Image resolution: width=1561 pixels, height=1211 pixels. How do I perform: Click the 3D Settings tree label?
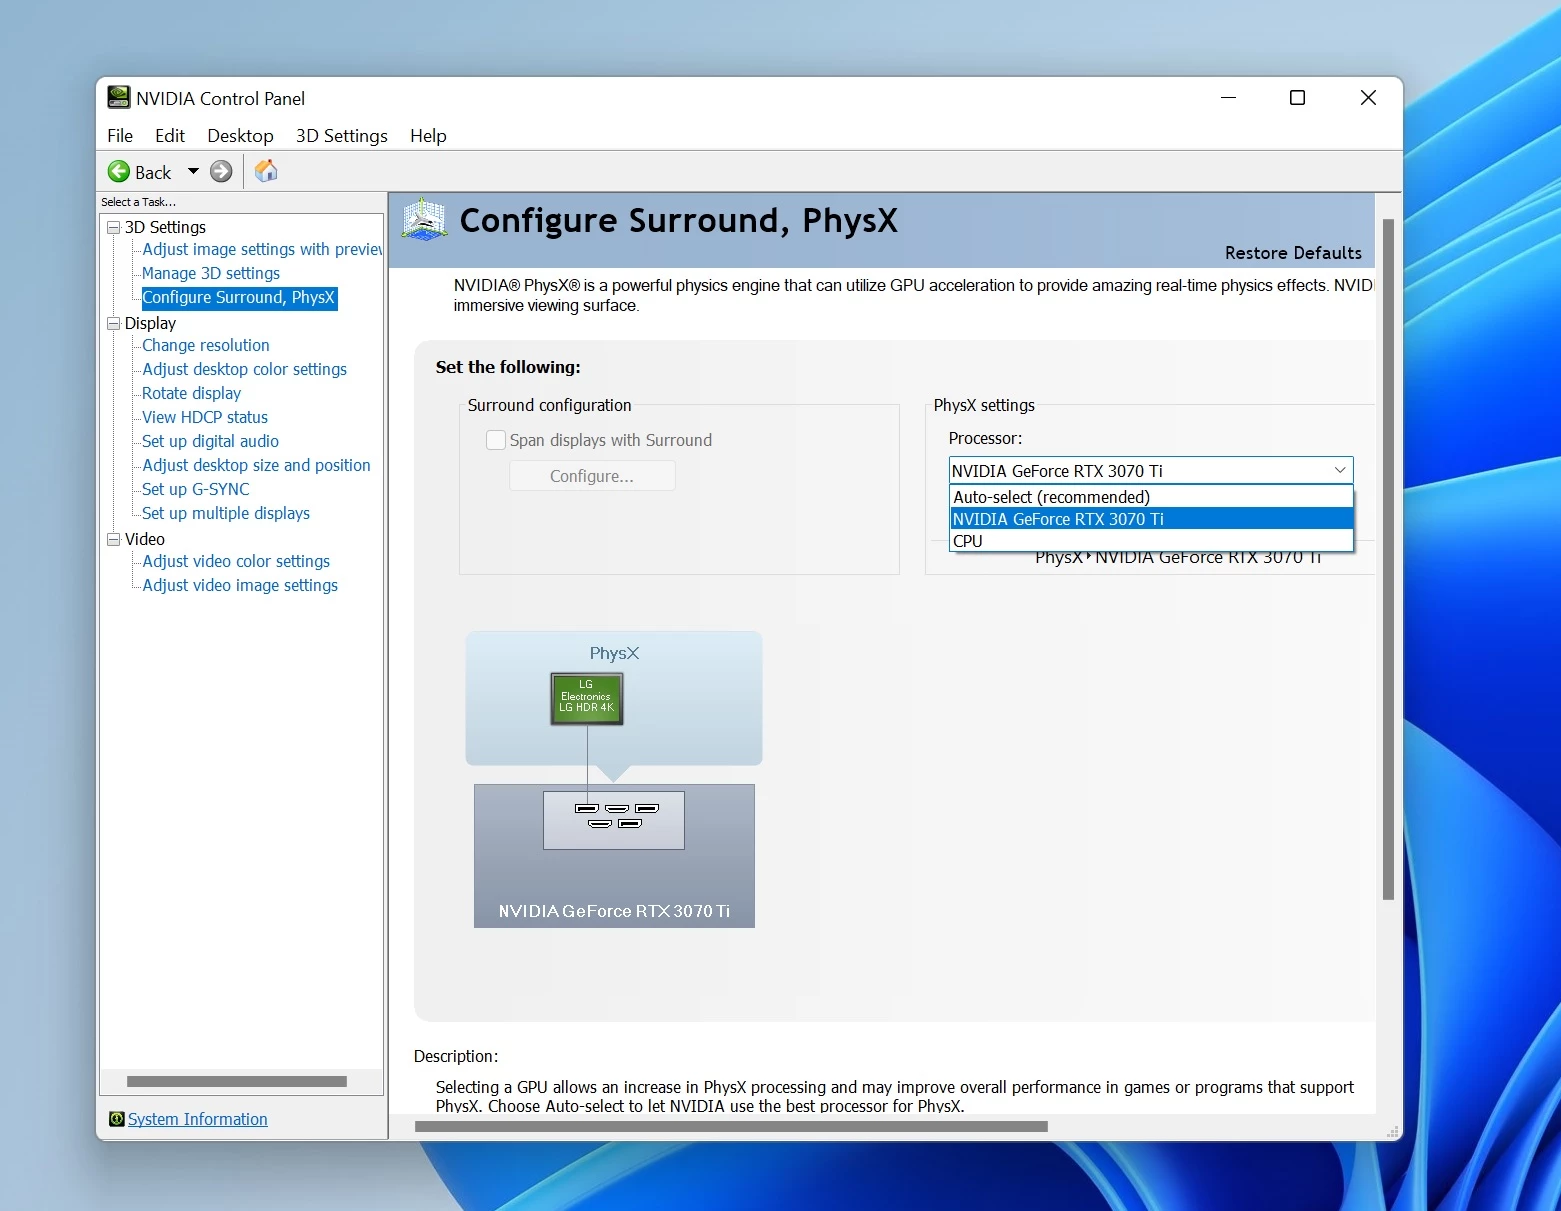tap(165, 227)
